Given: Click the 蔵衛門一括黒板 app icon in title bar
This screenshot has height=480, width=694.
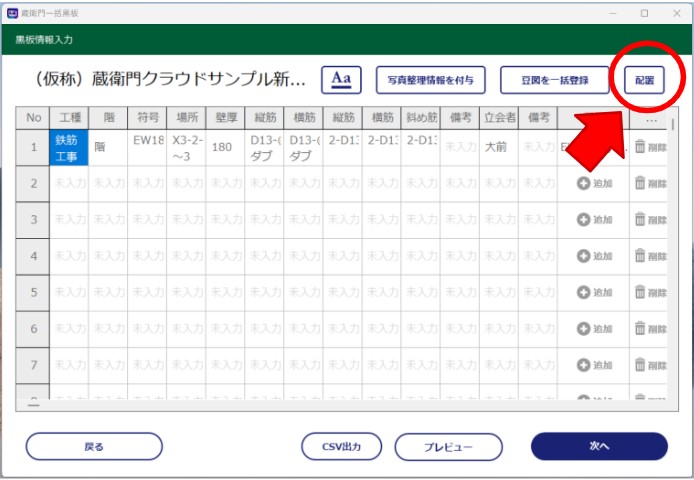Looking at the screenshot, I should tap(12, 13).
